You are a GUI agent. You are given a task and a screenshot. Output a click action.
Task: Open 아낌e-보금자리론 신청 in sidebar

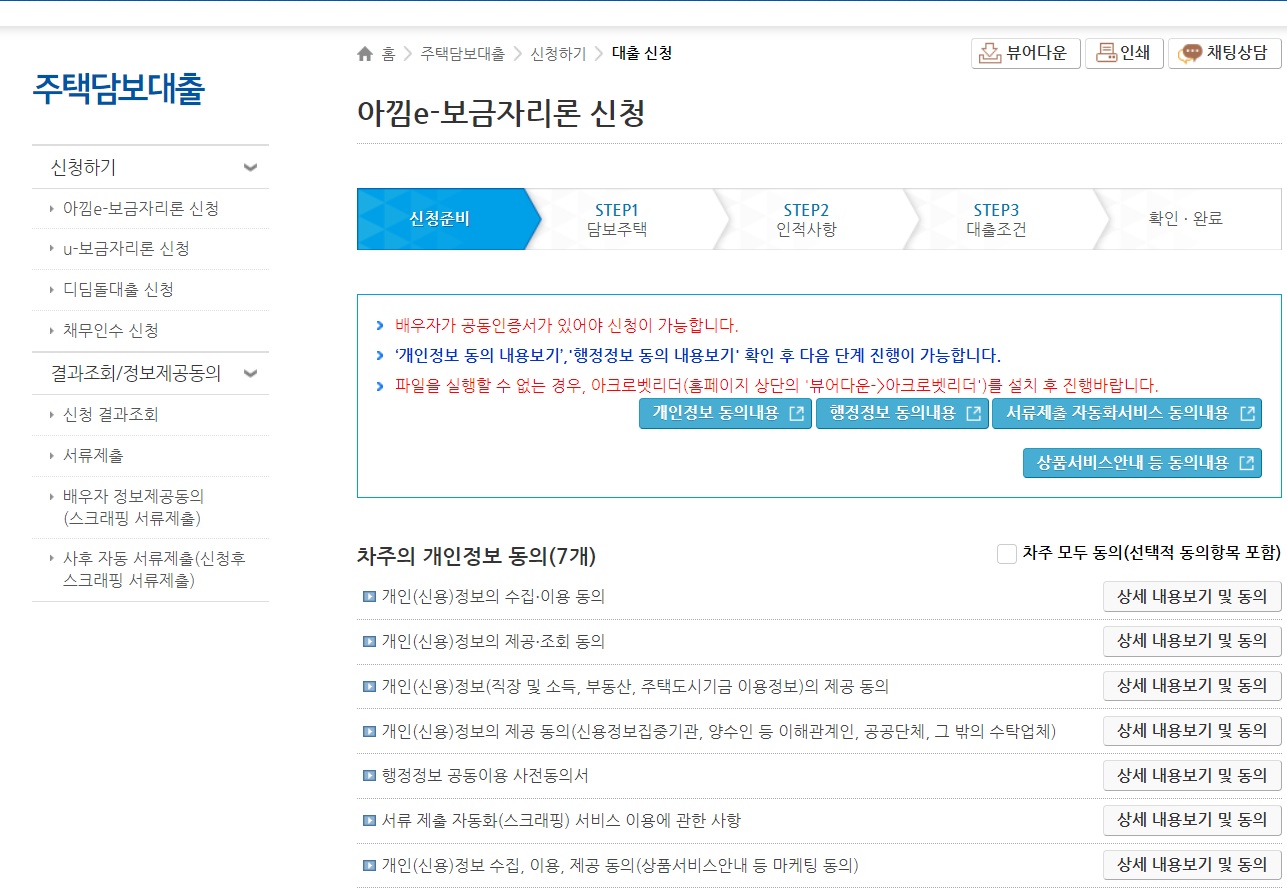coord(140,208)
